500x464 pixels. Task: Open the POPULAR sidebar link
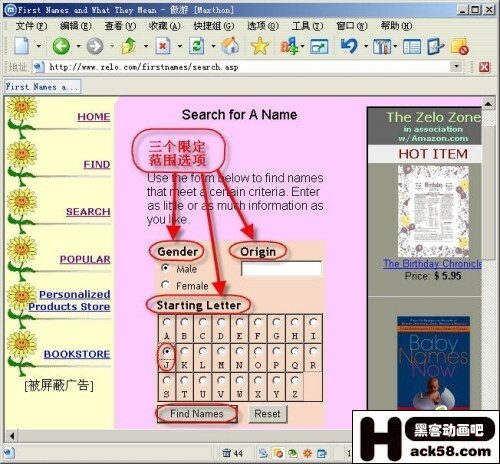[85, 259]
